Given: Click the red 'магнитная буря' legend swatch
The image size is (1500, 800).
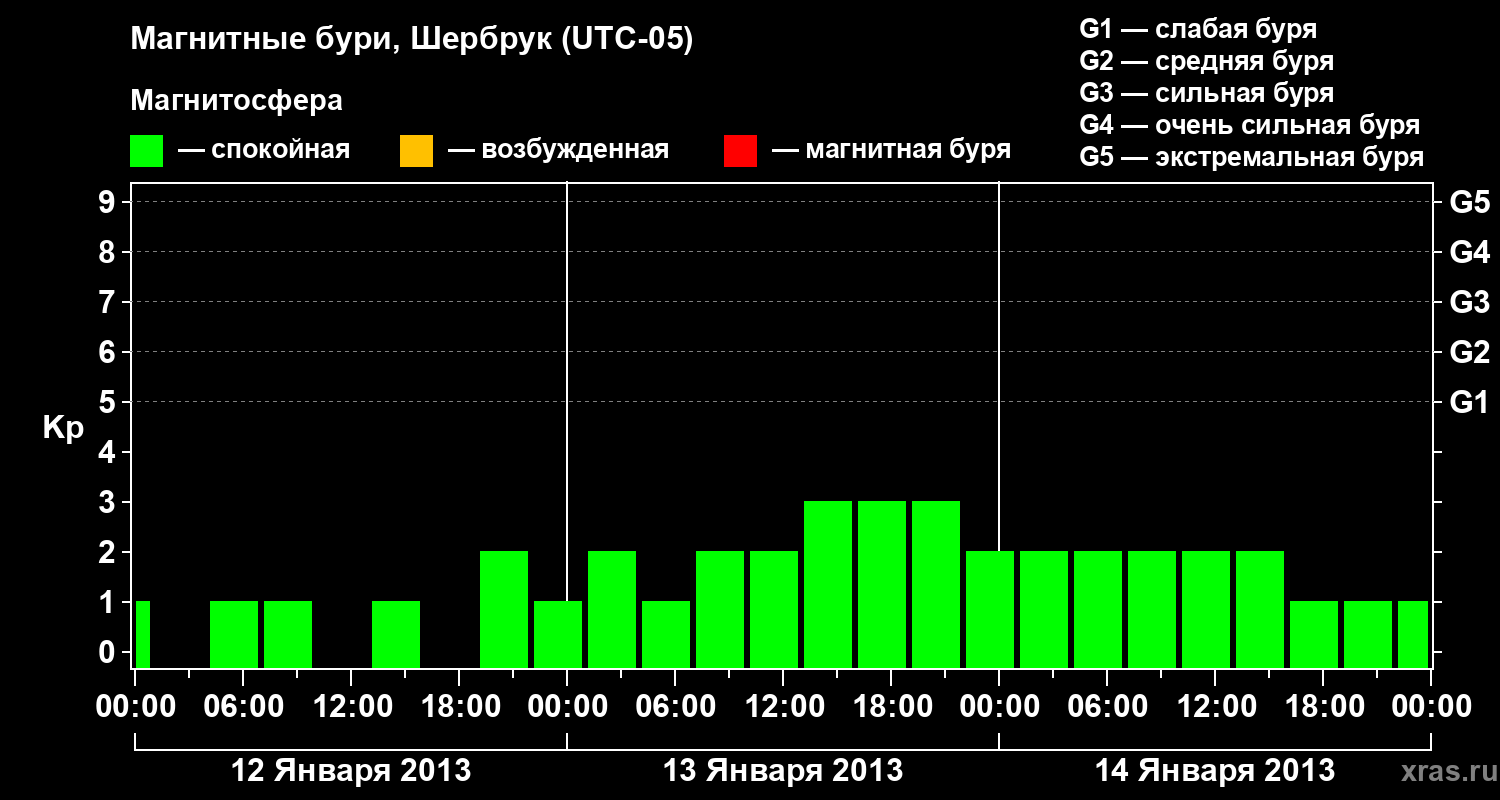Looking at the screenshot, I should pos(740,151).
